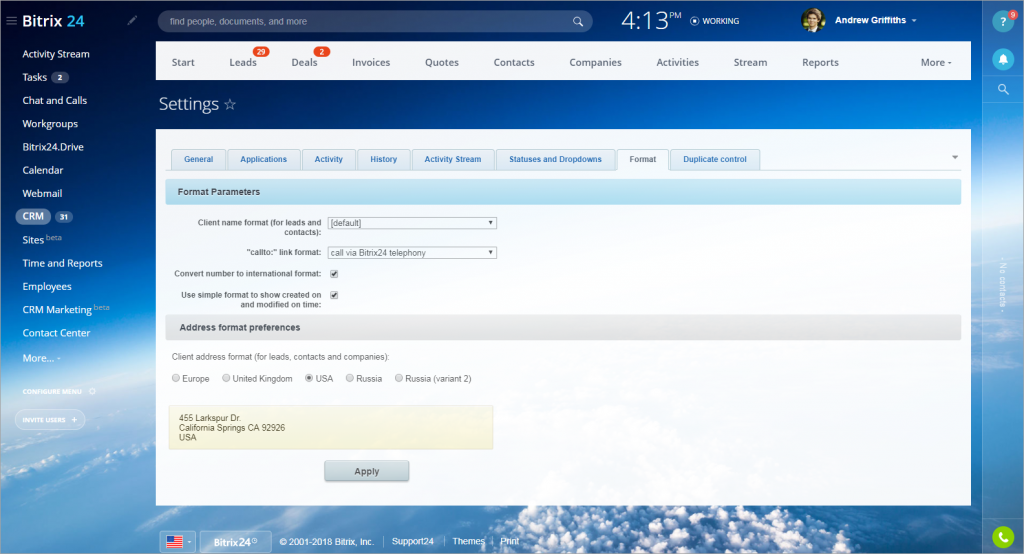
Task: Click the clock showing 4:13 PM
Action: coord(650,21)
